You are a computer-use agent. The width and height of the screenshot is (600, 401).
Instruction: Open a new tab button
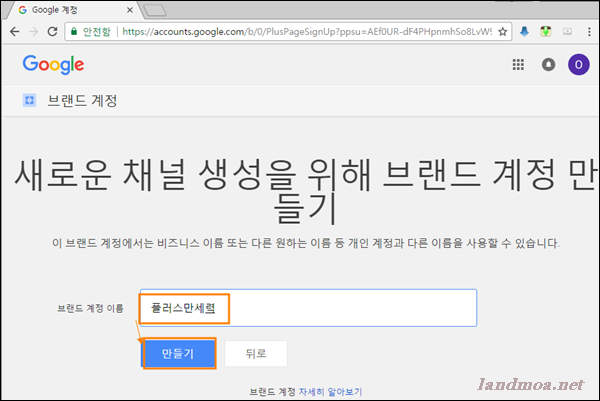(x=155, y=10)
